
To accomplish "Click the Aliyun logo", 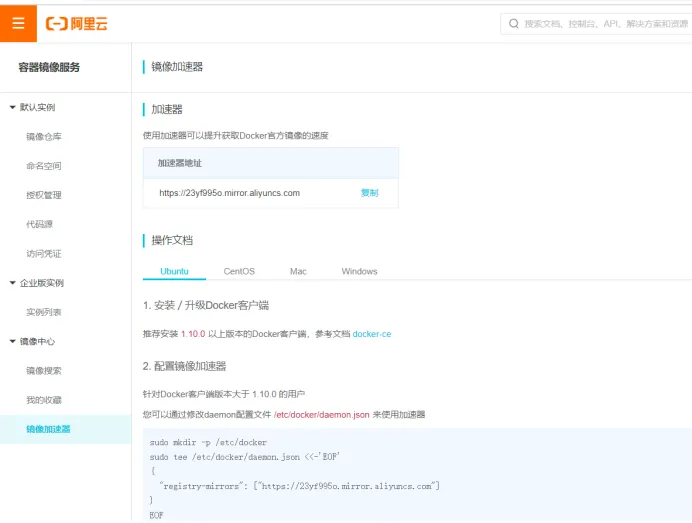I will (x=76, y=23).
